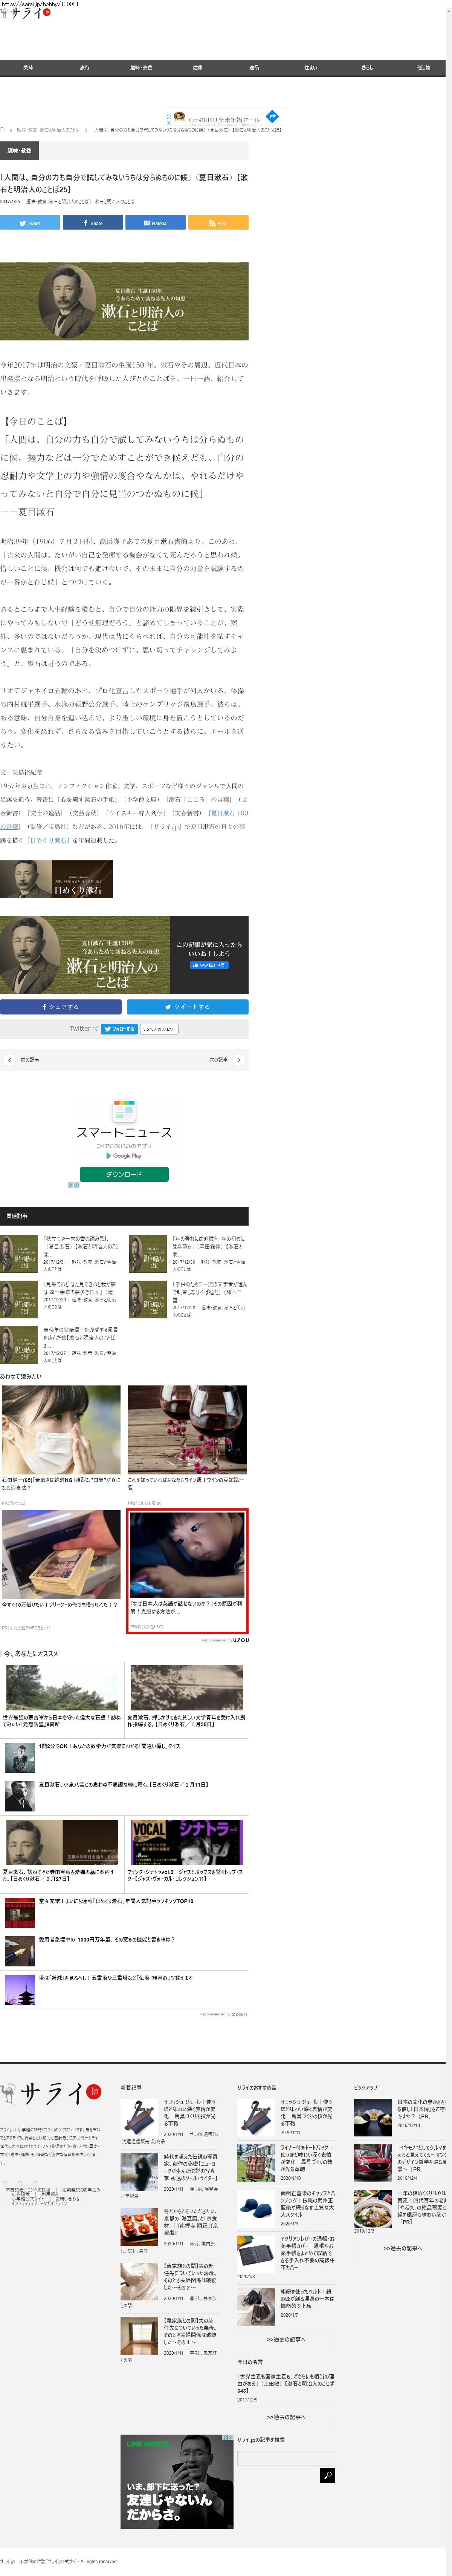Open the 旅行 navigation menu item

(84, 68)
